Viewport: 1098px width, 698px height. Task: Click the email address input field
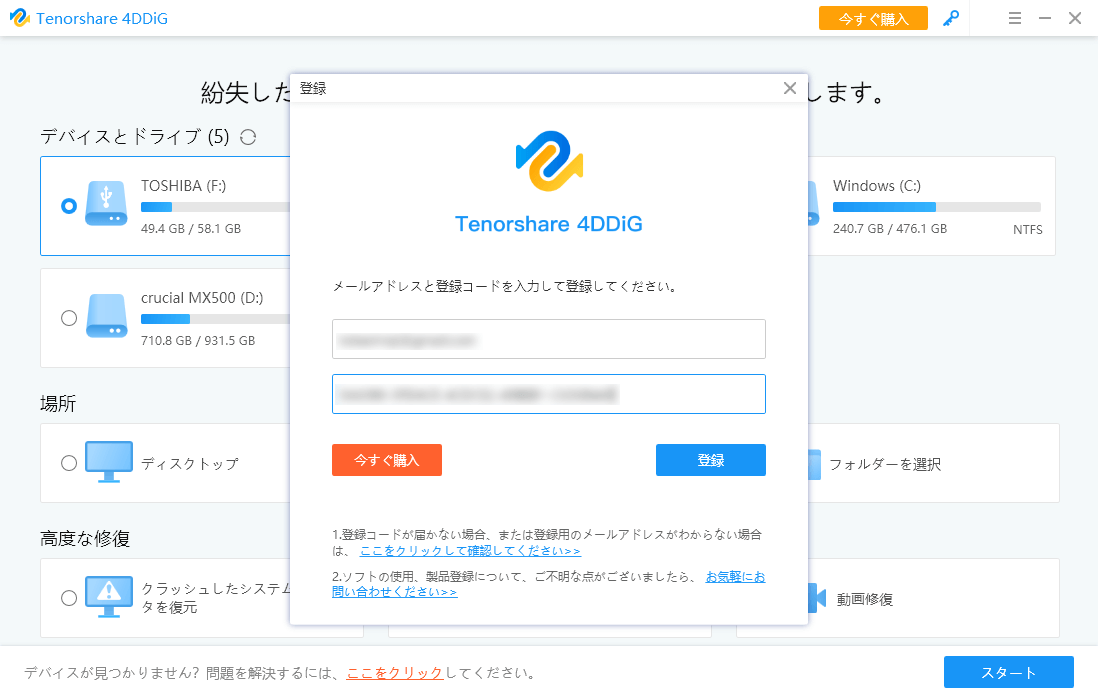549,339
